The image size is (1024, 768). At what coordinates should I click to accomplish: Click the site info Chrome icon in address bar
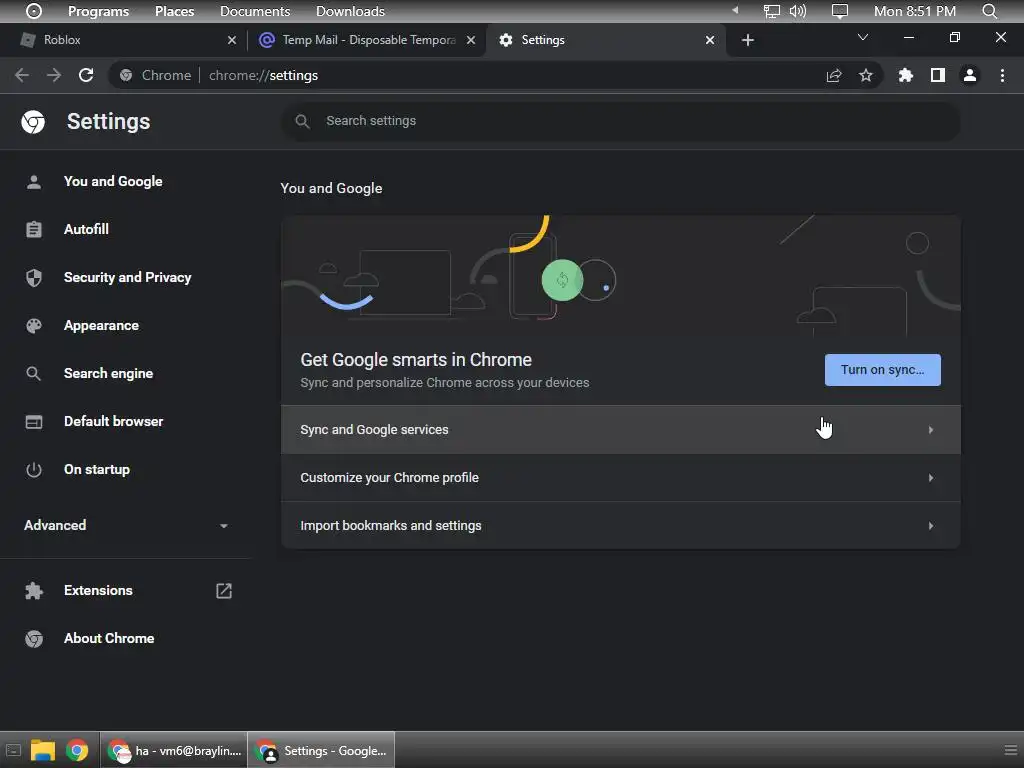tap(126, 76)
